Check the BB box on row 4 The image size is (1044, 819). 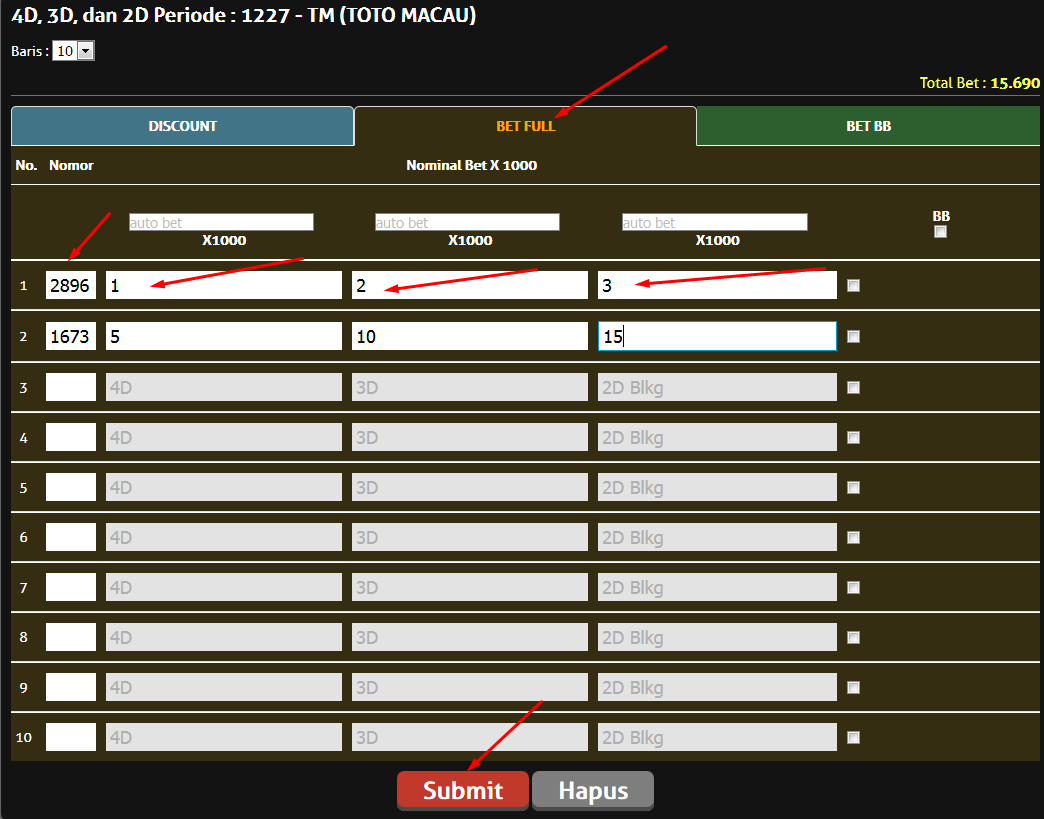pyautogui.click(x=853, y=437)
